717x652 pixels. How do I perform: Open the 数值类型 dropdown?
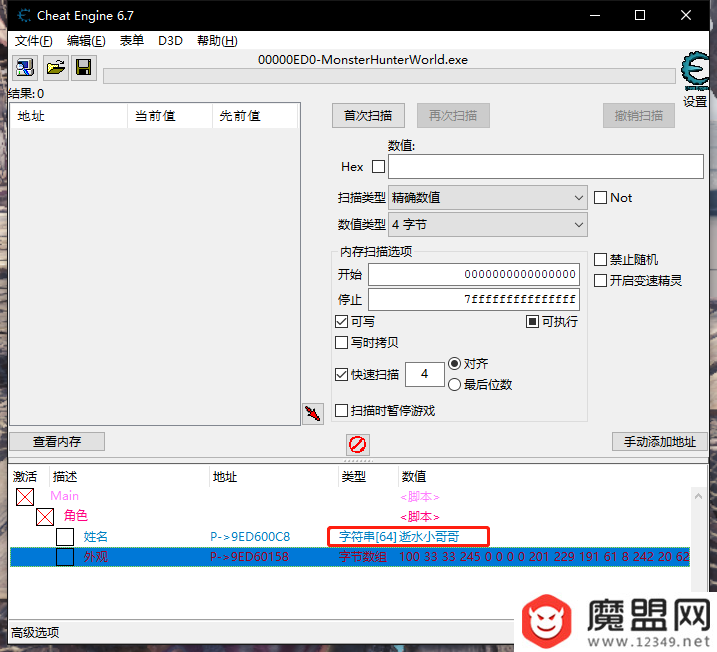[x=487, y=224]
